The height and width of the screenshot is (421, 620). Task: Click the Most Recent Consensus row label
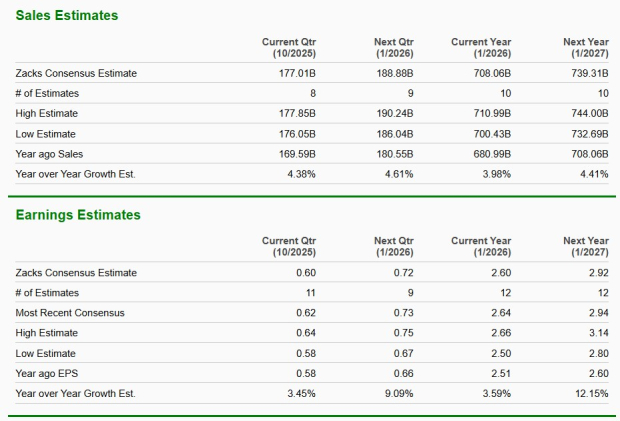[x=70, y=313]
